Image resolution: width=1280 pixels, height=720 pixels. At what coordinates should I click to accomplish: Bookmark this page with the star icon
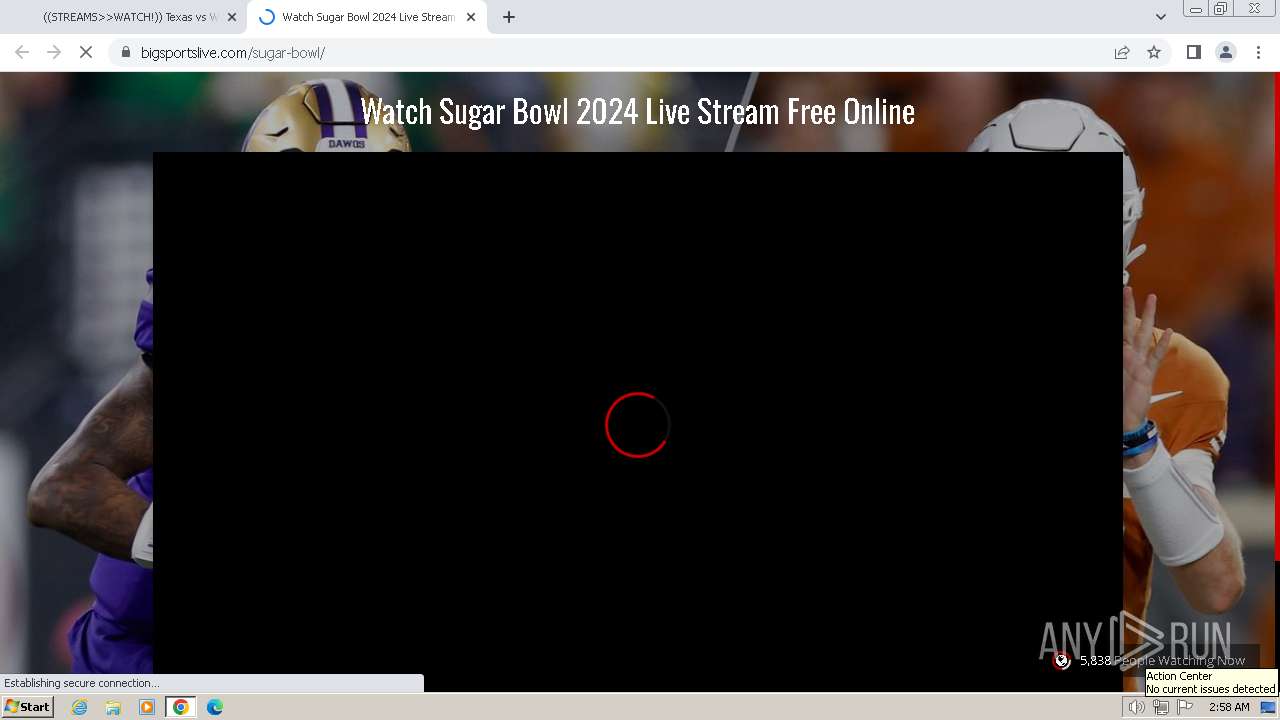1154,52
